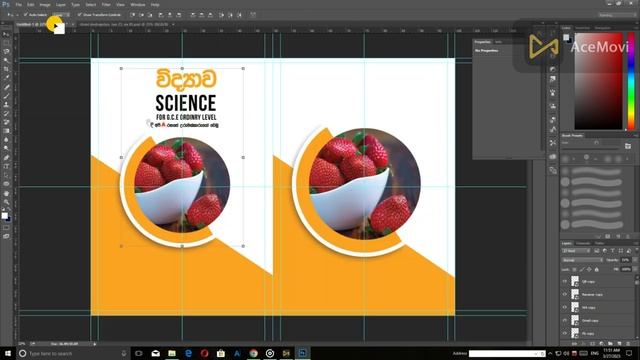Open the Filter menu

tap(106, 4)
